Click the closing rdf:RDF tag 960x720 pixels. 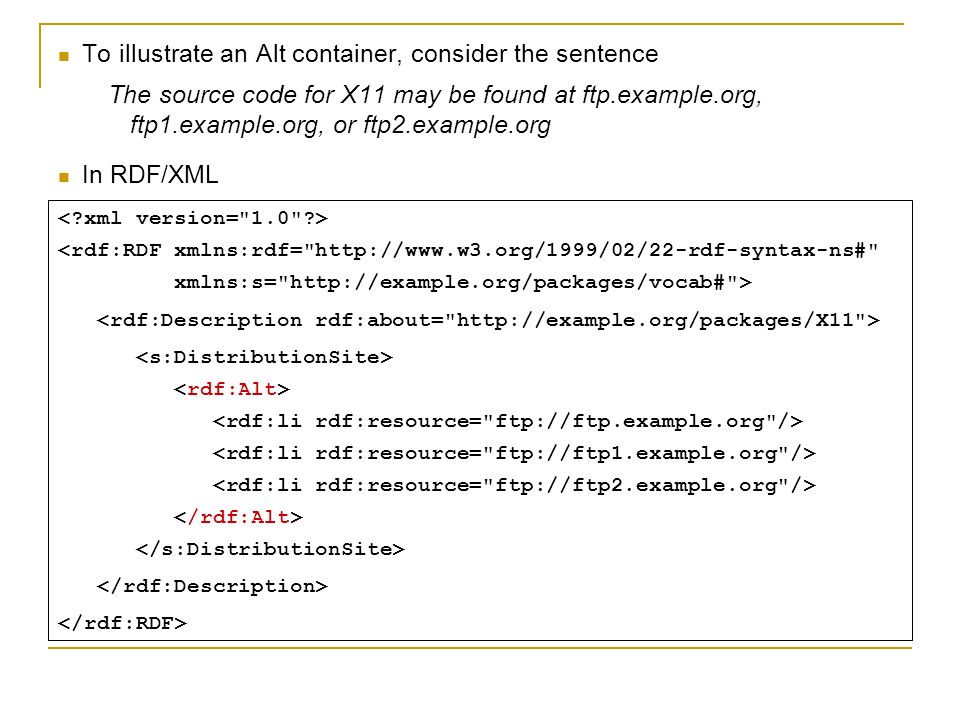pos(122,623)
